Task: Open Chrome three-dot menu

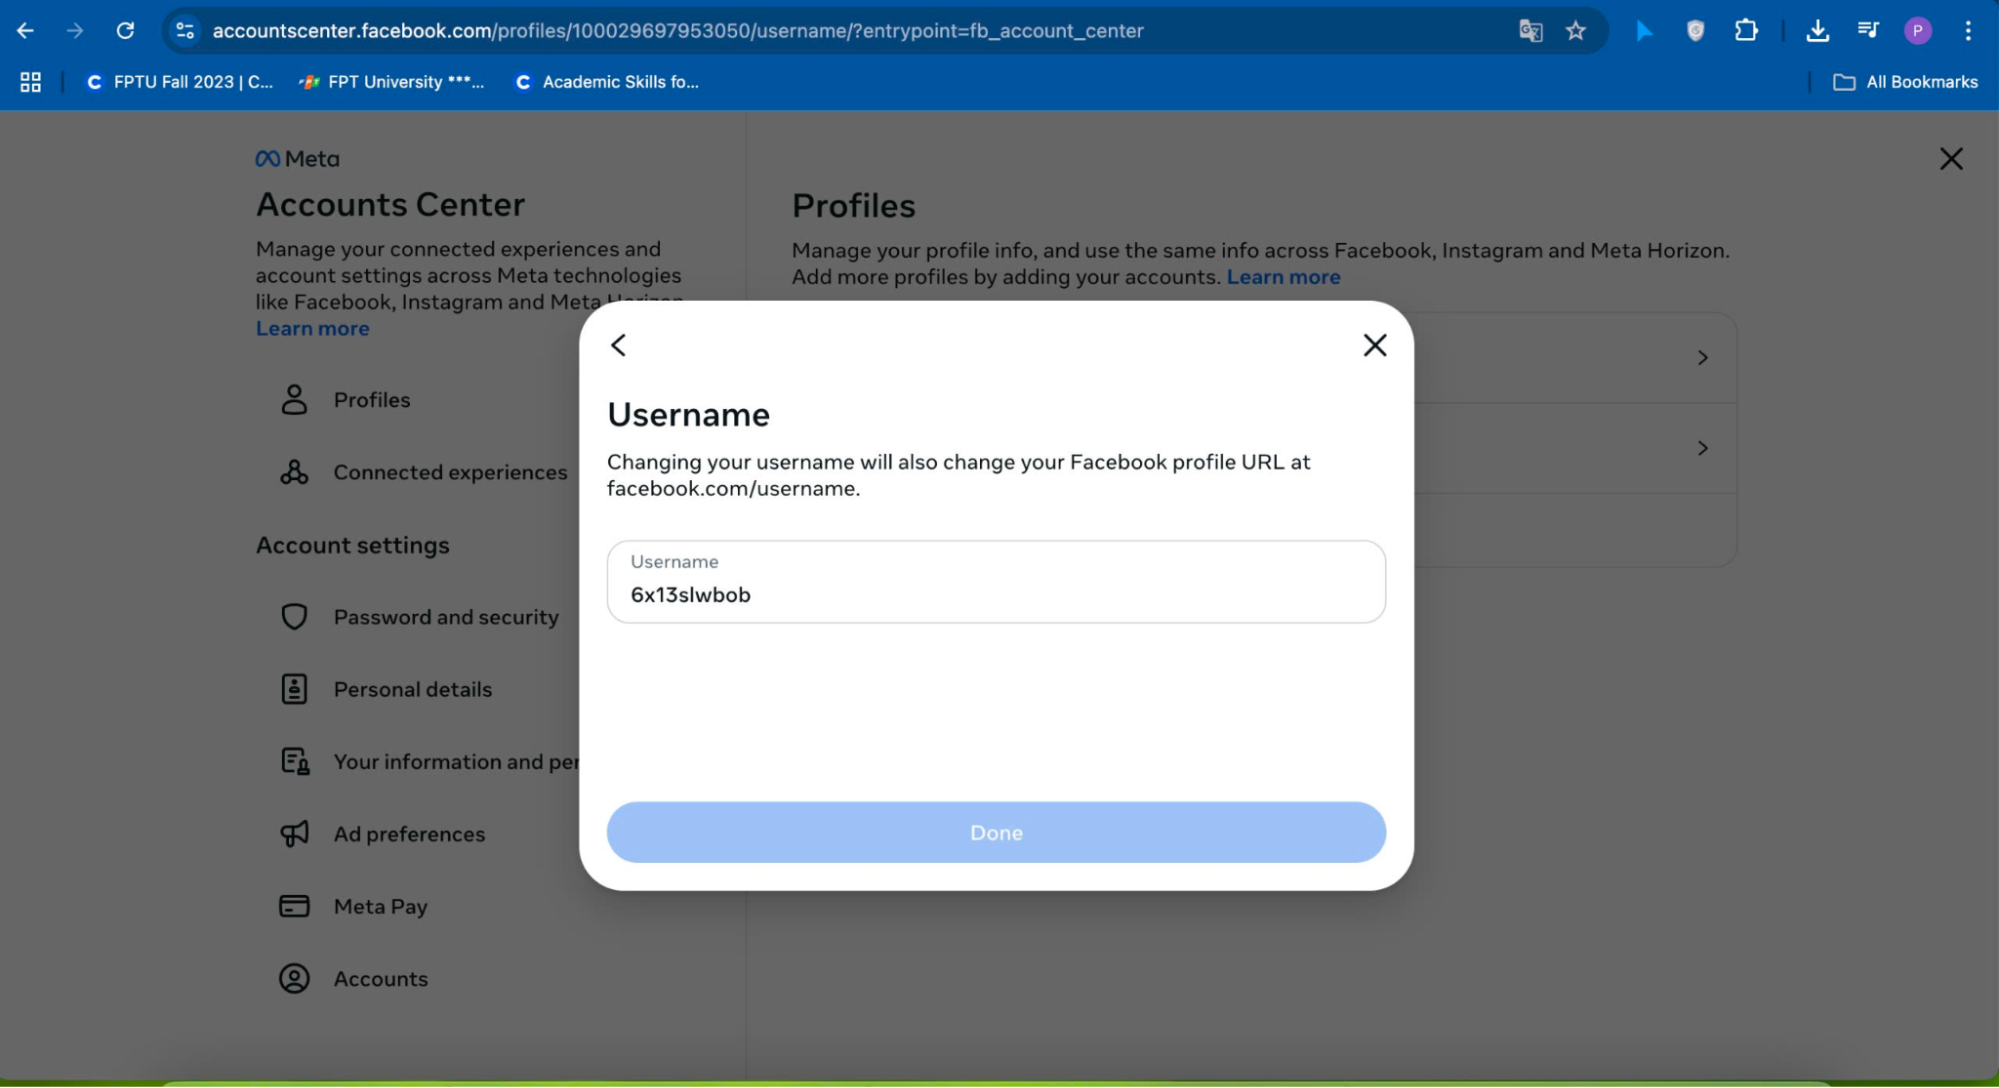Action: coord(1968,30)
